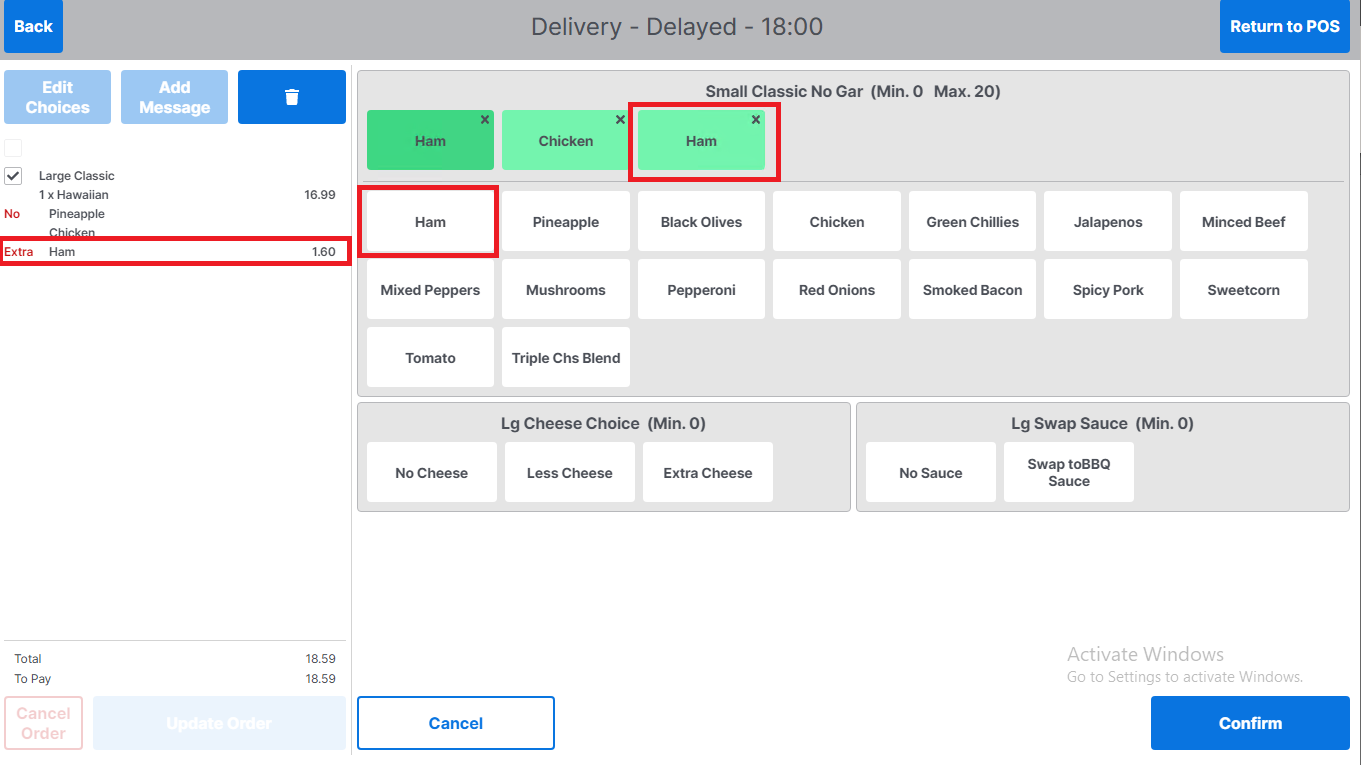The width and height of the screenshot is (1361, 765).
Task: Remove the first selected Ham chip
Action: pos(485,120)
